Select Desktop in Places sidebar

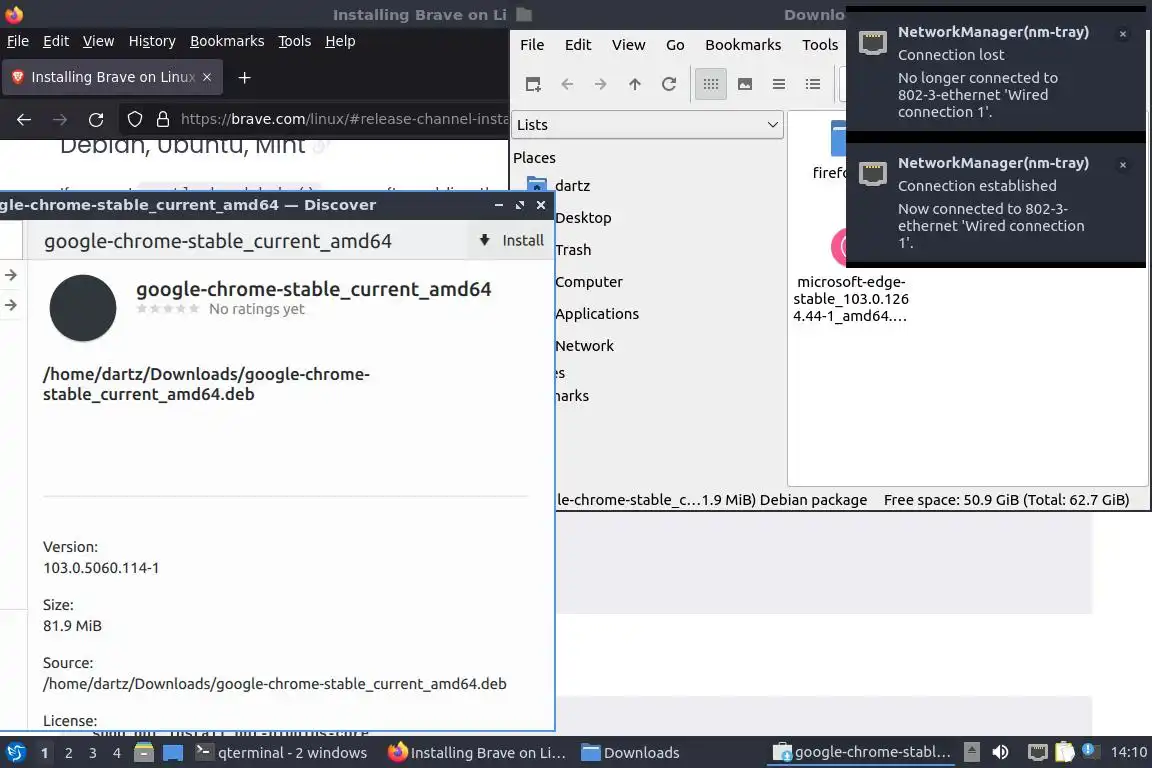tap(583, 218)
